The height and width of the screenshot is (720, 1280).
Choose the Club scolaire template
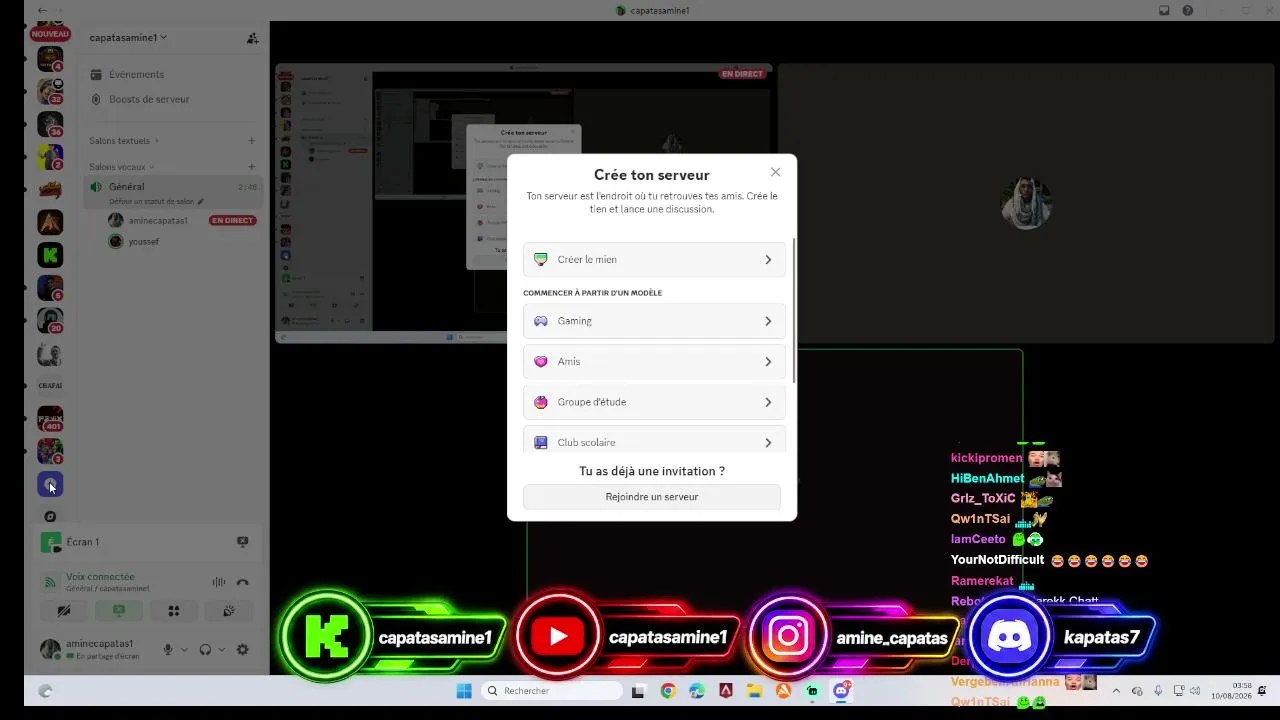654,442
